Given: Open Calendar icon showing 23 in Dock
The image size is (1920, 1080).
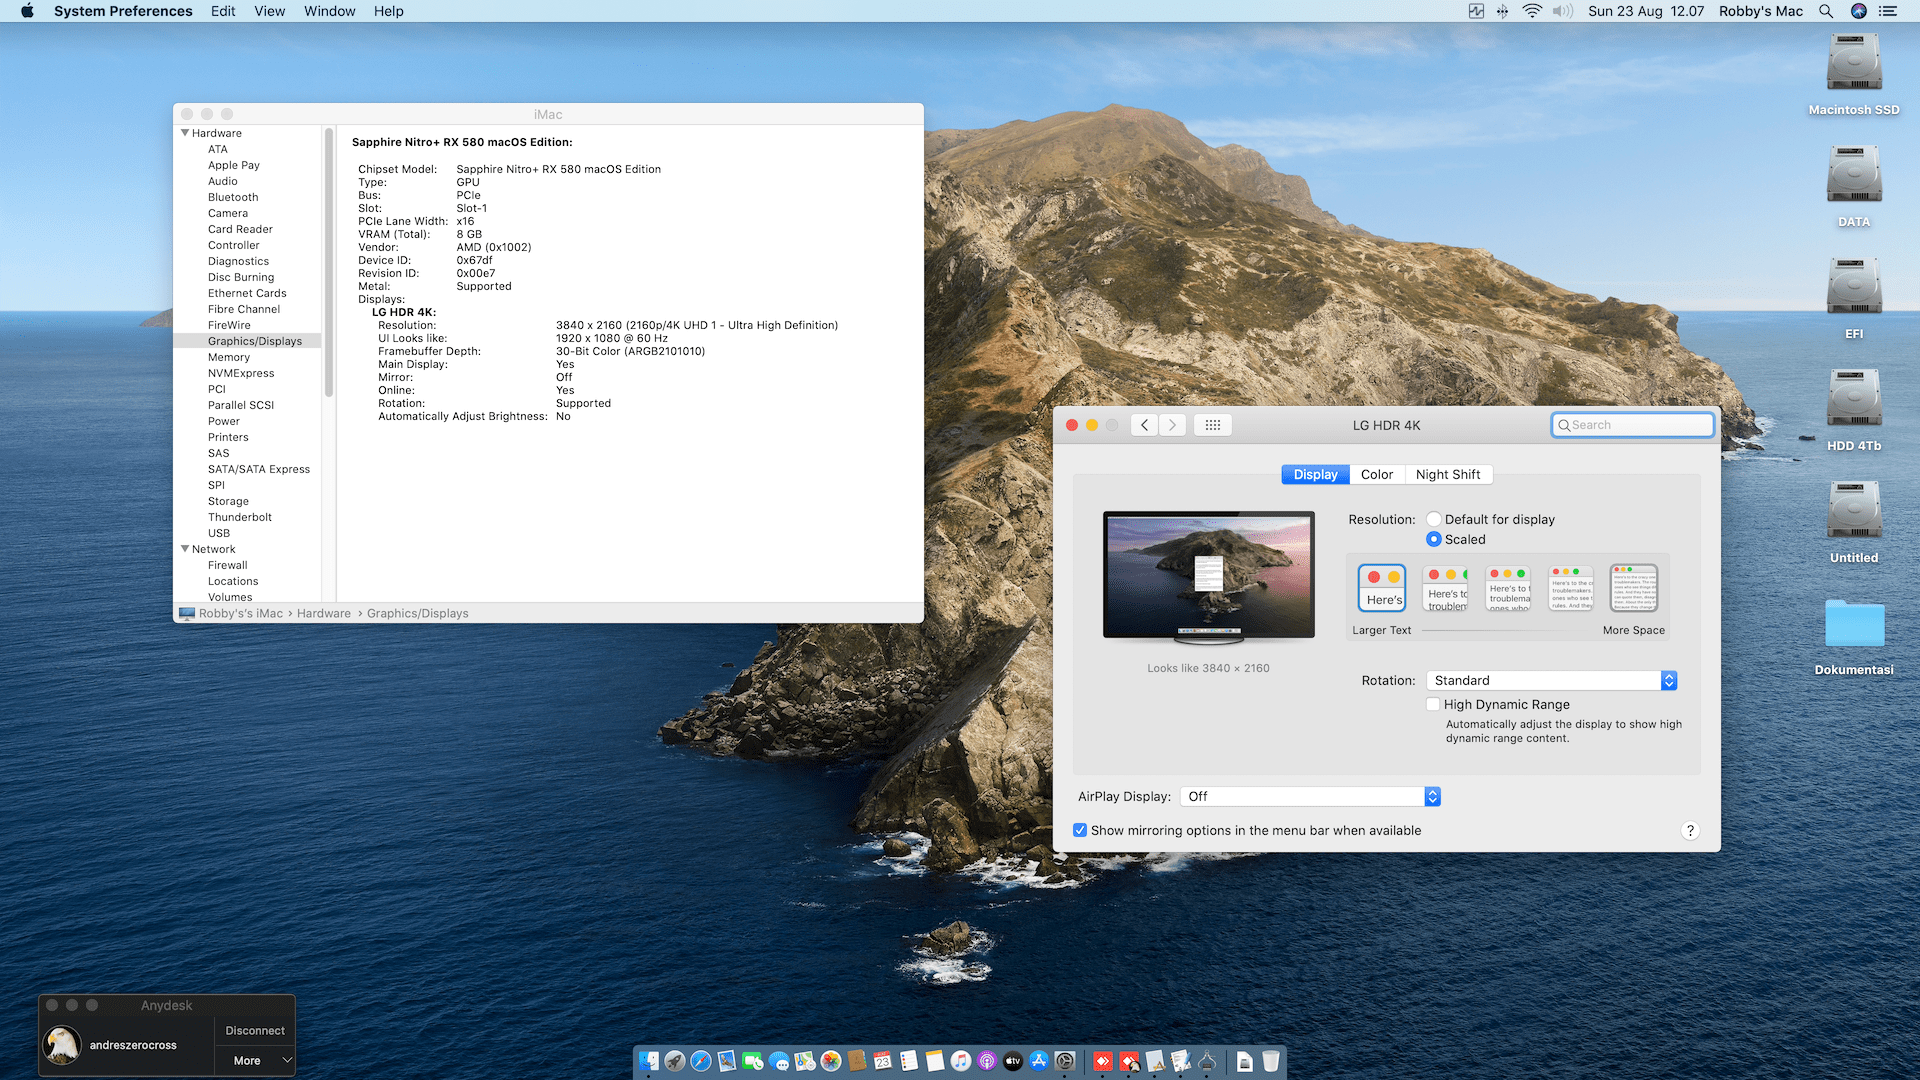Looking at the screenshot, I should click(x=883, y=1061).
